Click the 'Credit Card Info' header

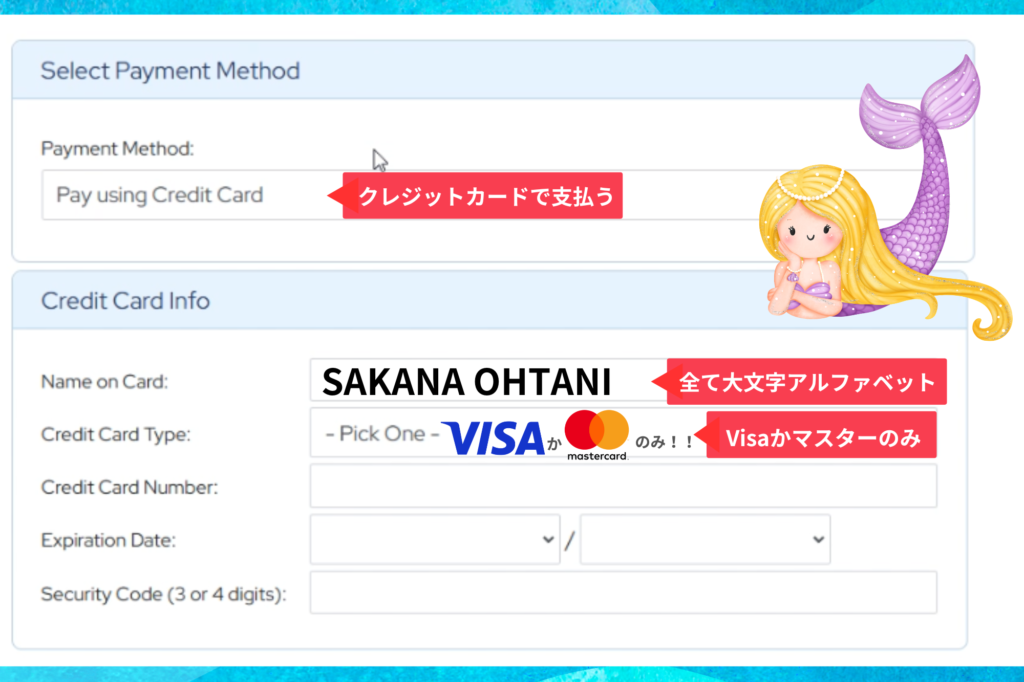pos(125,301)
